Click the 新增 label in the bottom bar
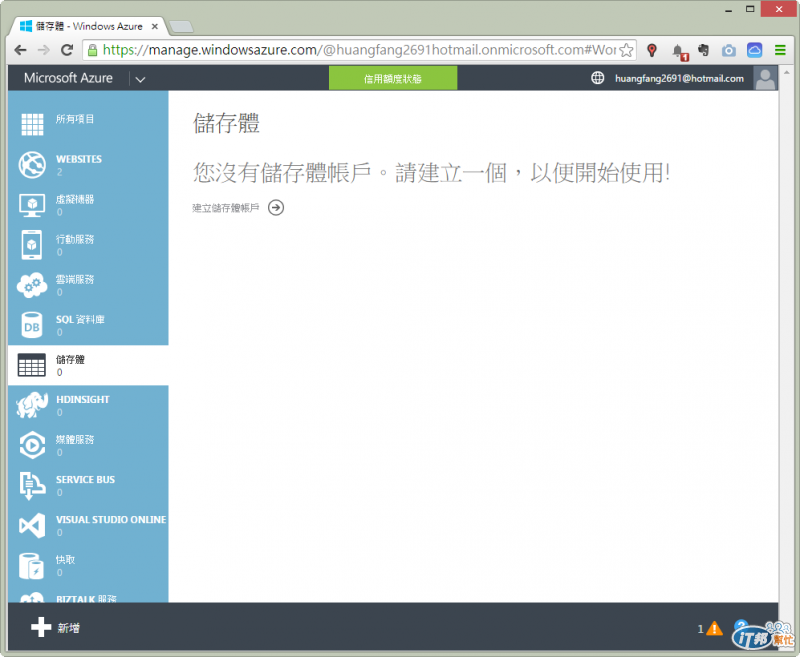800x657 pixels. (x=68, y=628)
